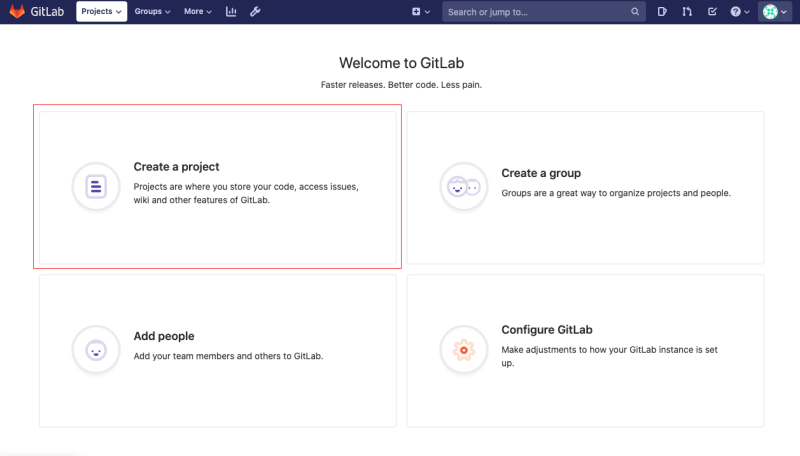Open the Help question mark menu
800x456 pixels.
(739, 12)
